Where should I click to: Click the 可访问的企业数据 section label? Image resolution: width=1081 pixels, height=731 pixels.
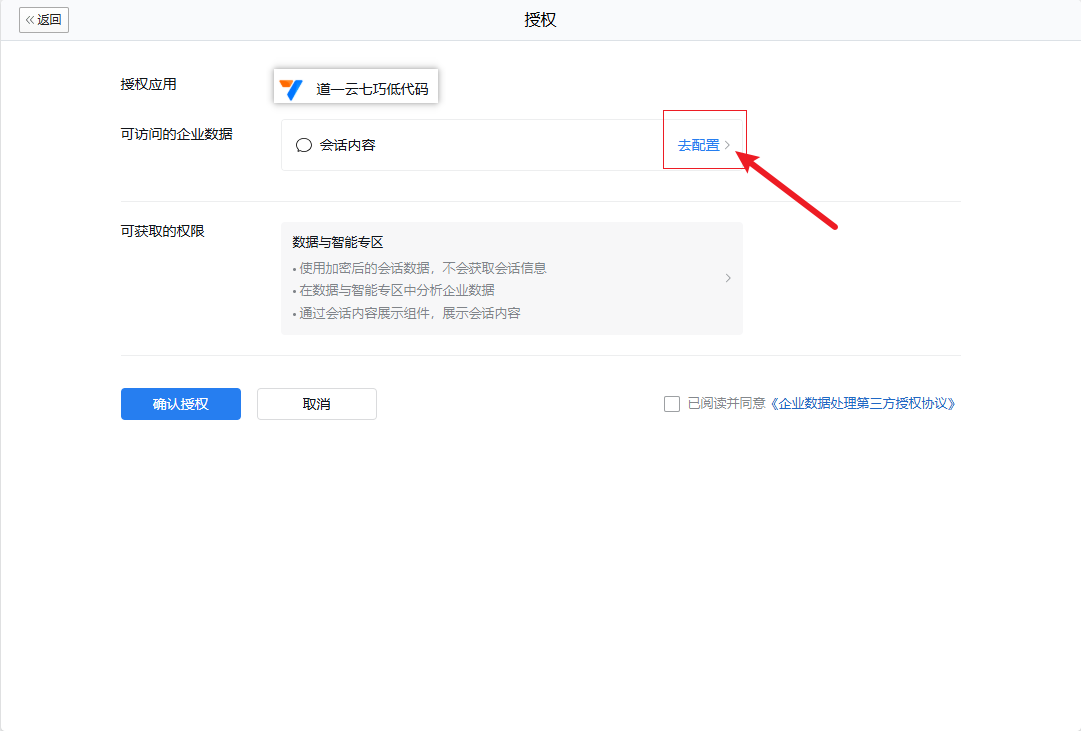[x=176, y=134]
